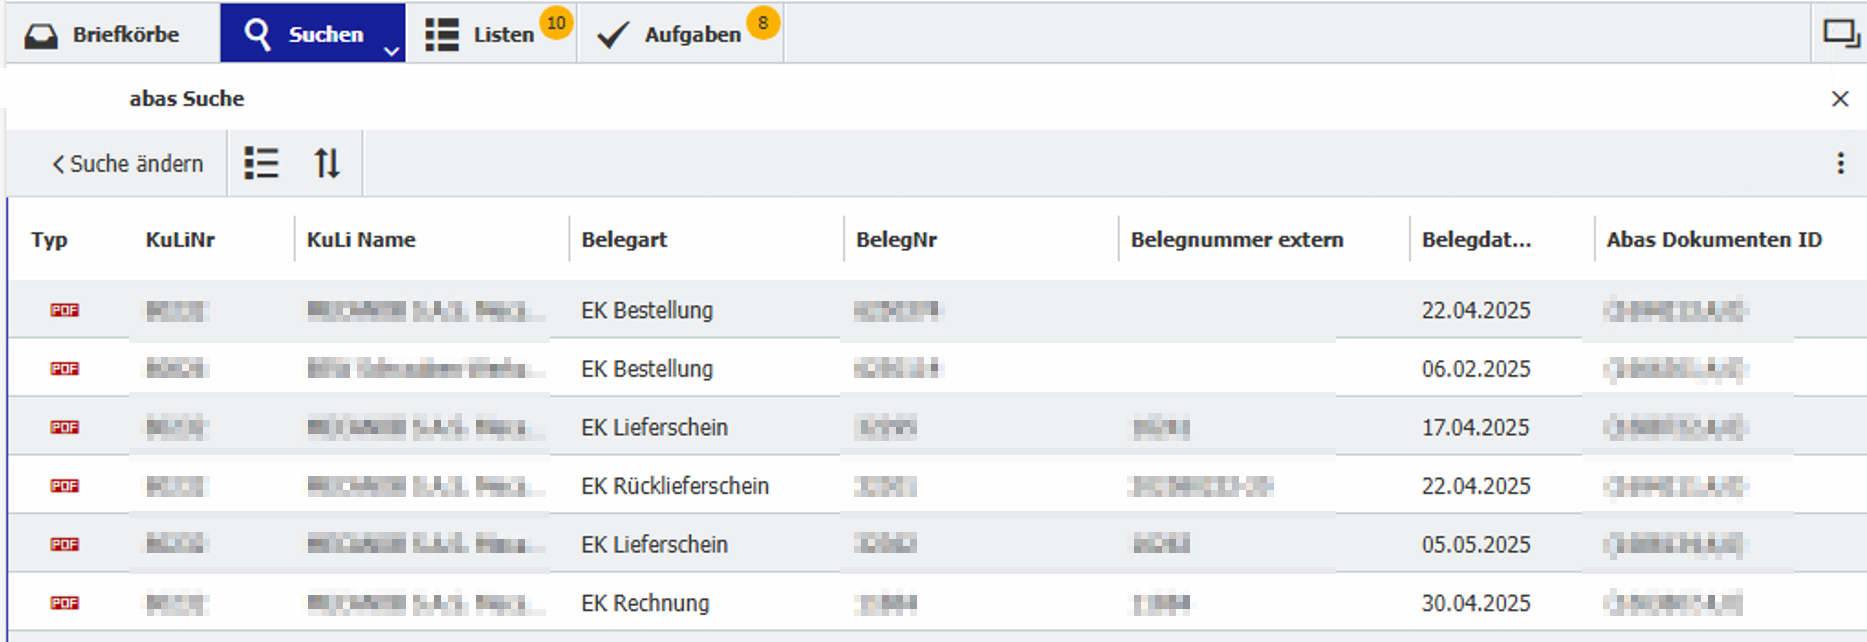Click Suche ändern back link
Viewport: 1867px width, 642px height.
[127, 164]
